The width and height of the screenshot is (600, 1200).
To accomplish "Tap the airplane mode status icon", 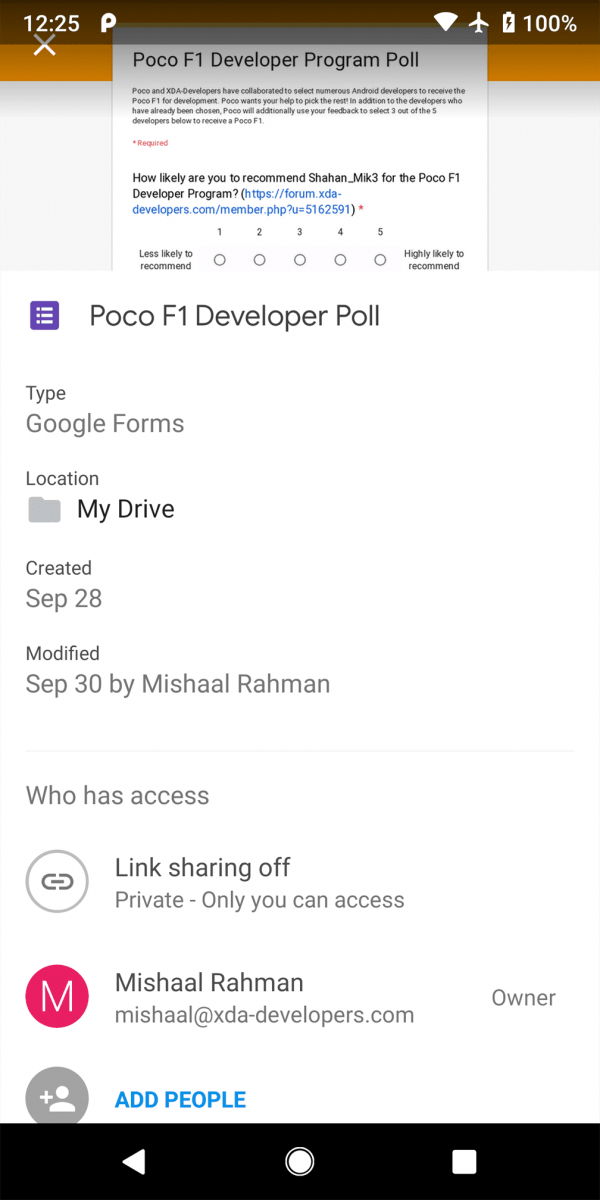I will (479, 21).
